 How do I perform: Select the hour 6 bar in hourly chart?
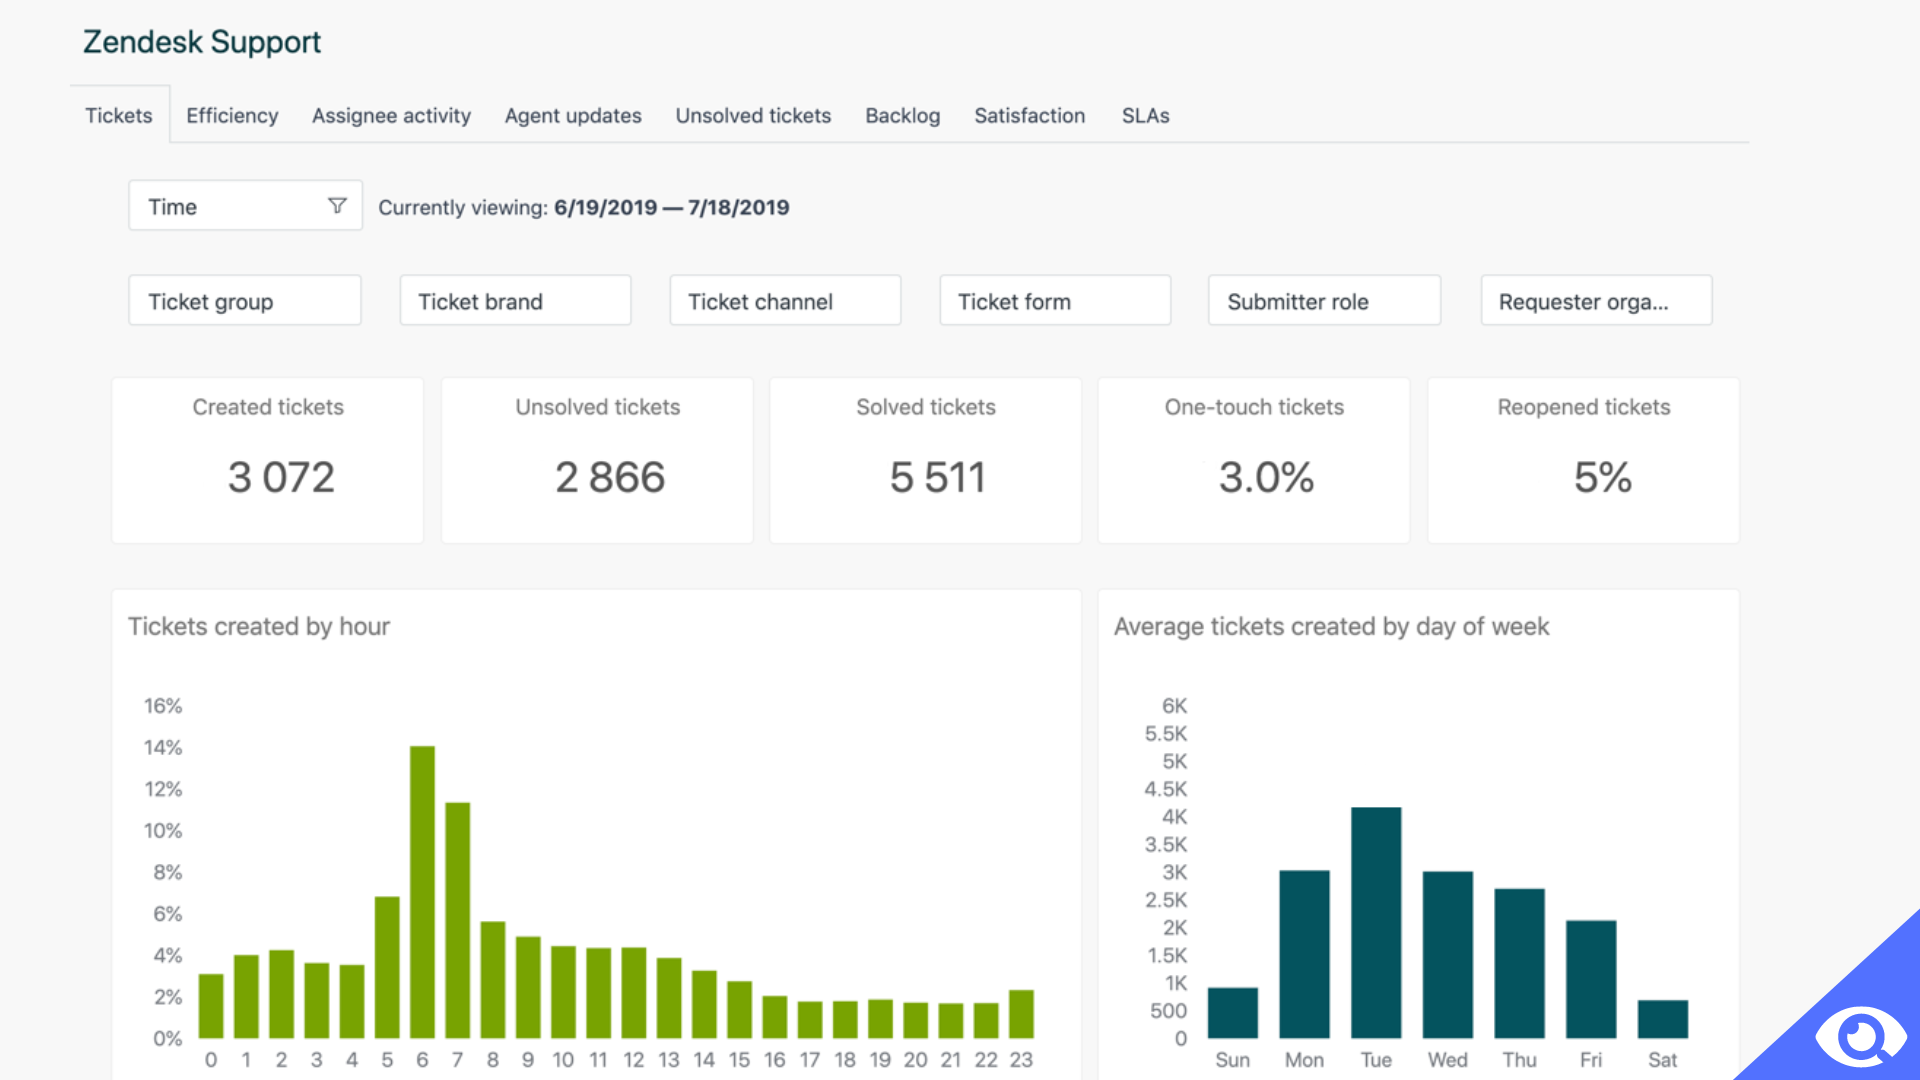[x=422, y=892]
